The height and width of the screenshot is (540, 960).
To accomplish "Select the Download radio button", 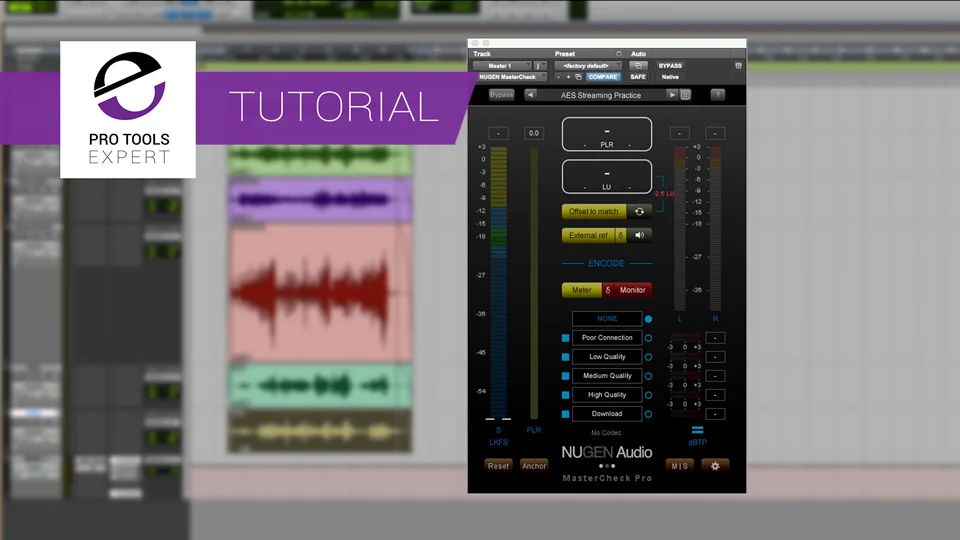I will pyautogui.click(x=648, y=414).
